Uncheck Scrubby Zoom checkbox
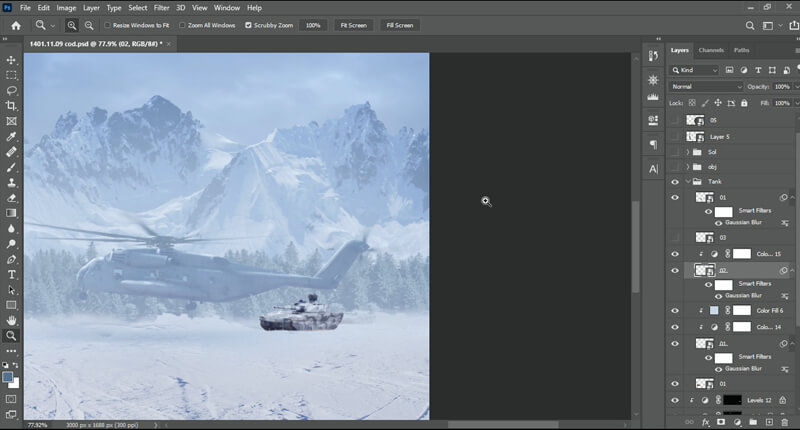The width and height of the screenshot is (800, 430). [x=248, y=26]
